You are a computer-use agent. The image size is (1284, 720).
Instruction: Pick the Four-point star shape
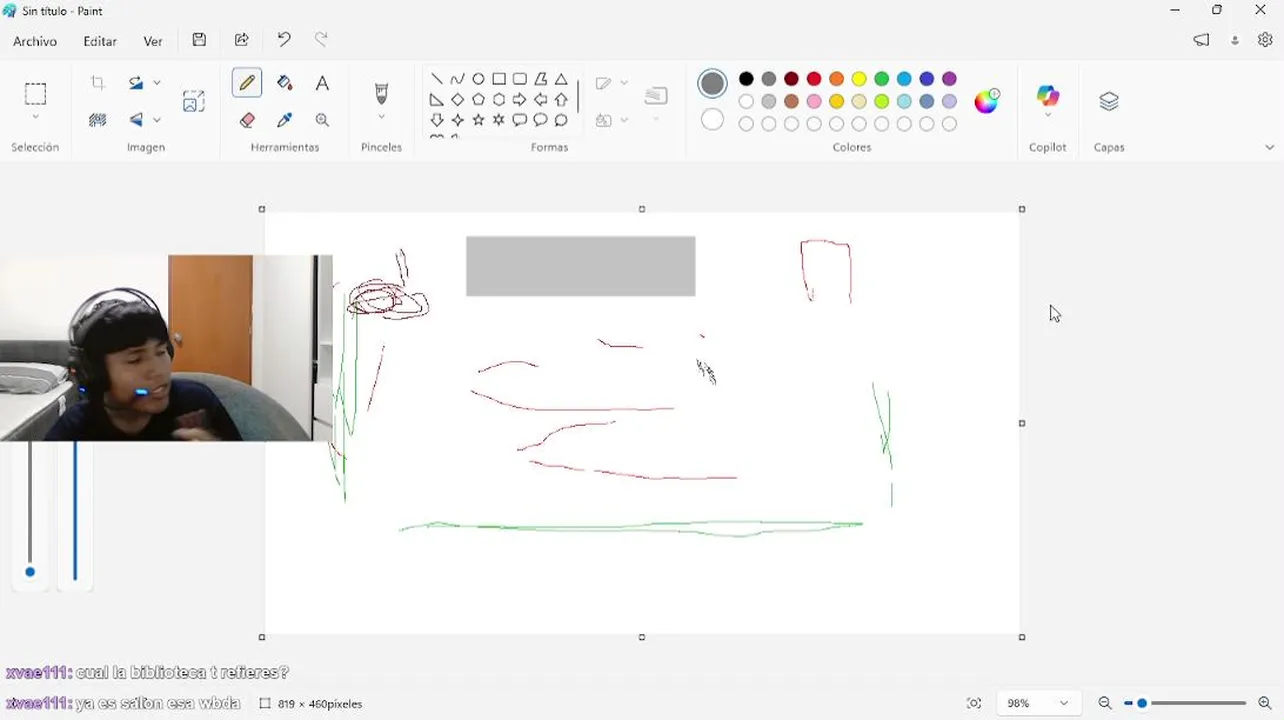pyautogui.click(x=458, y=120)
